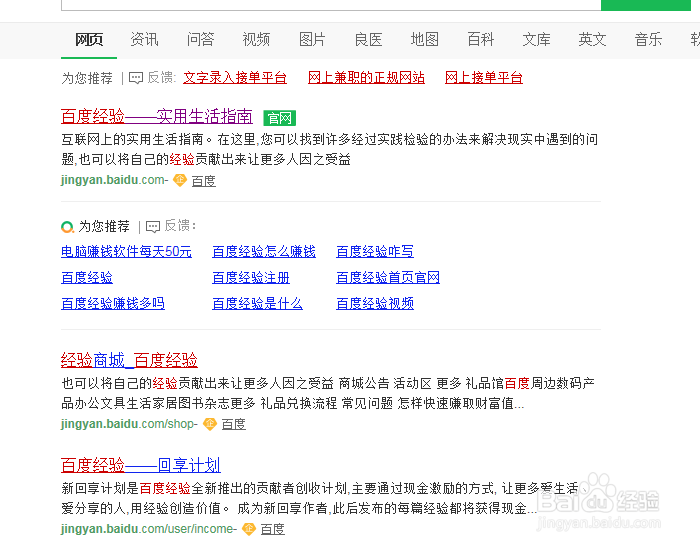The width and height of the screenshot is (700, 548).
Task: Open related search 百度经验是什么
Action: click(x=257, y=303)
